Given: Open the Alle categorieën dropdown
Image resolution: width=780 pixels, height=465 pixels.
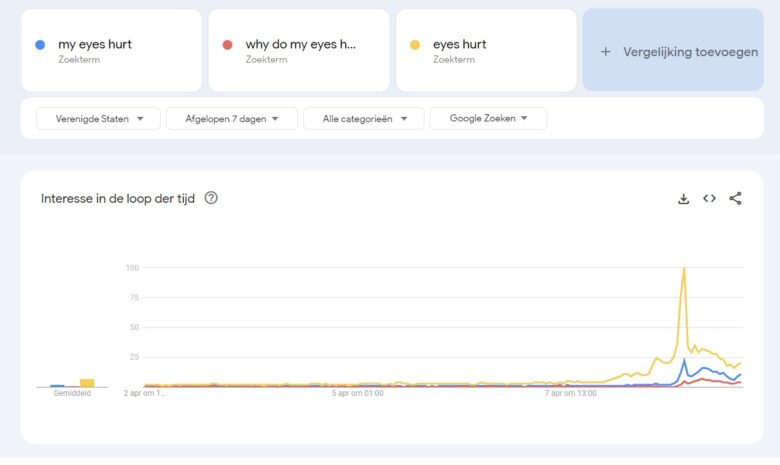Looking at the screenshot, I should click(364, 119).
